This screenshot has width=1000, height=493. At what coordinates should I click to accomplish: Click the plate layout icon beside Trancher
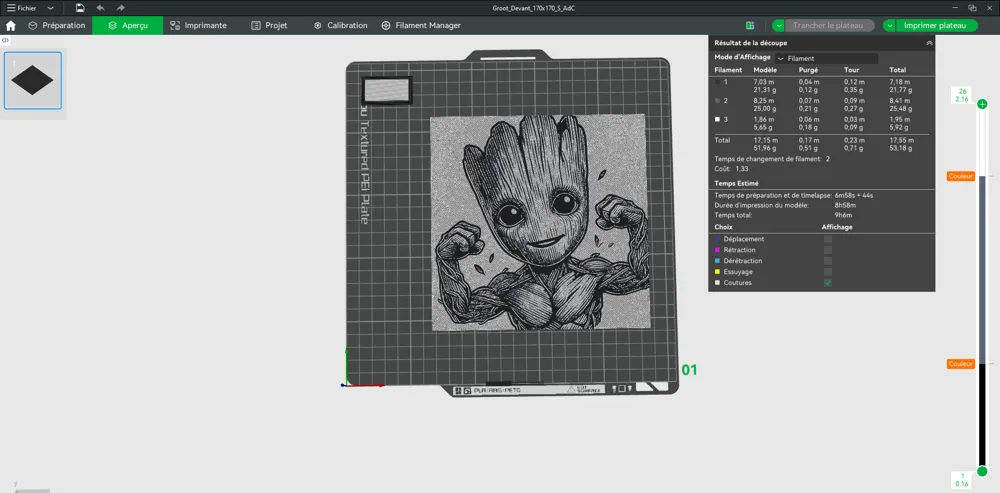tap(750, 26)
